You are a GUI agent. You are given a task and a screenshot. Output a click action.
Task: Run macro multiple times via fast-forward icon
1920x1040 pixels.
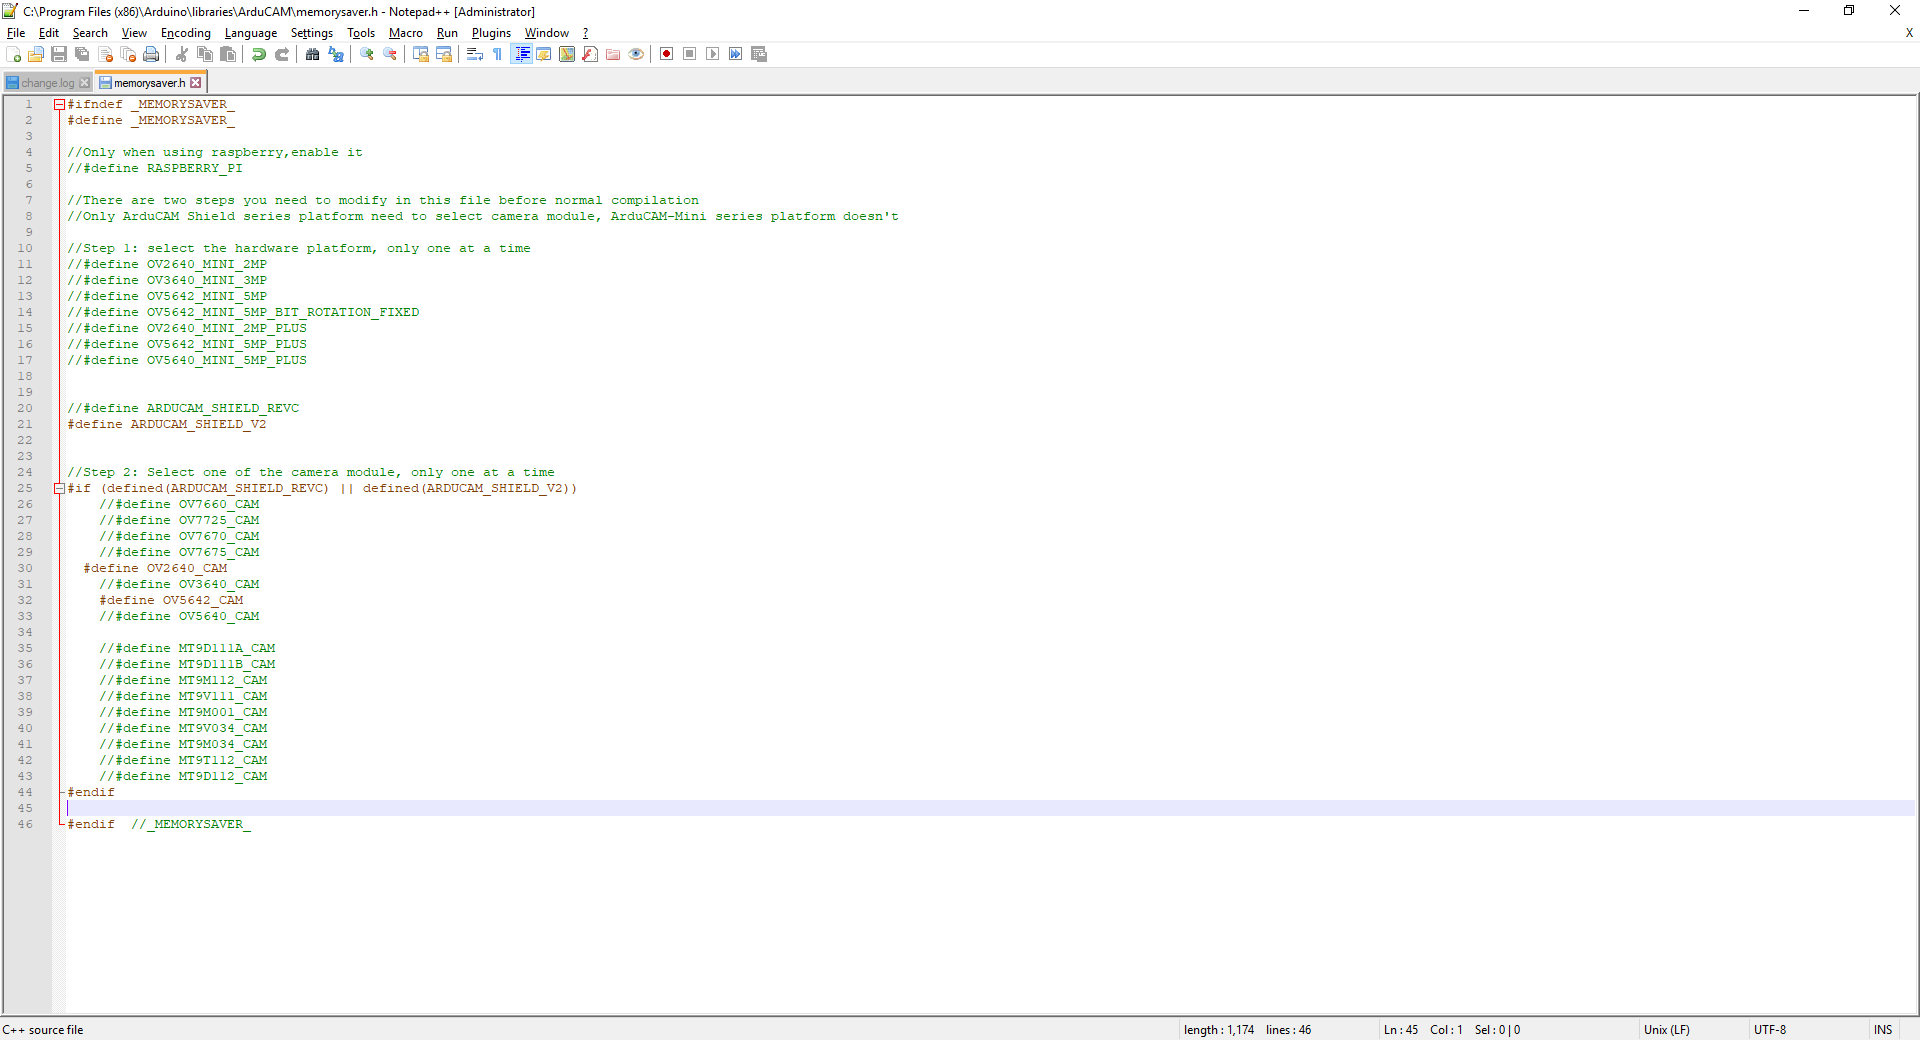[736, 55]
